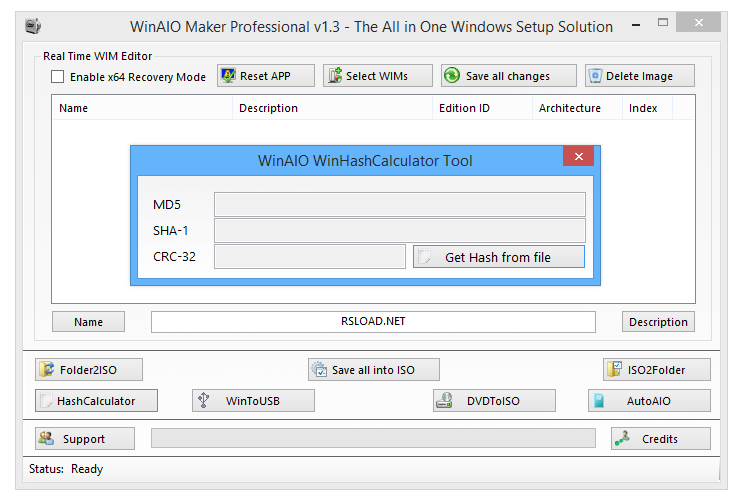This screenshot has height=503, width=750.
Task: Click the Name button below the list
Action: point(88,322)
